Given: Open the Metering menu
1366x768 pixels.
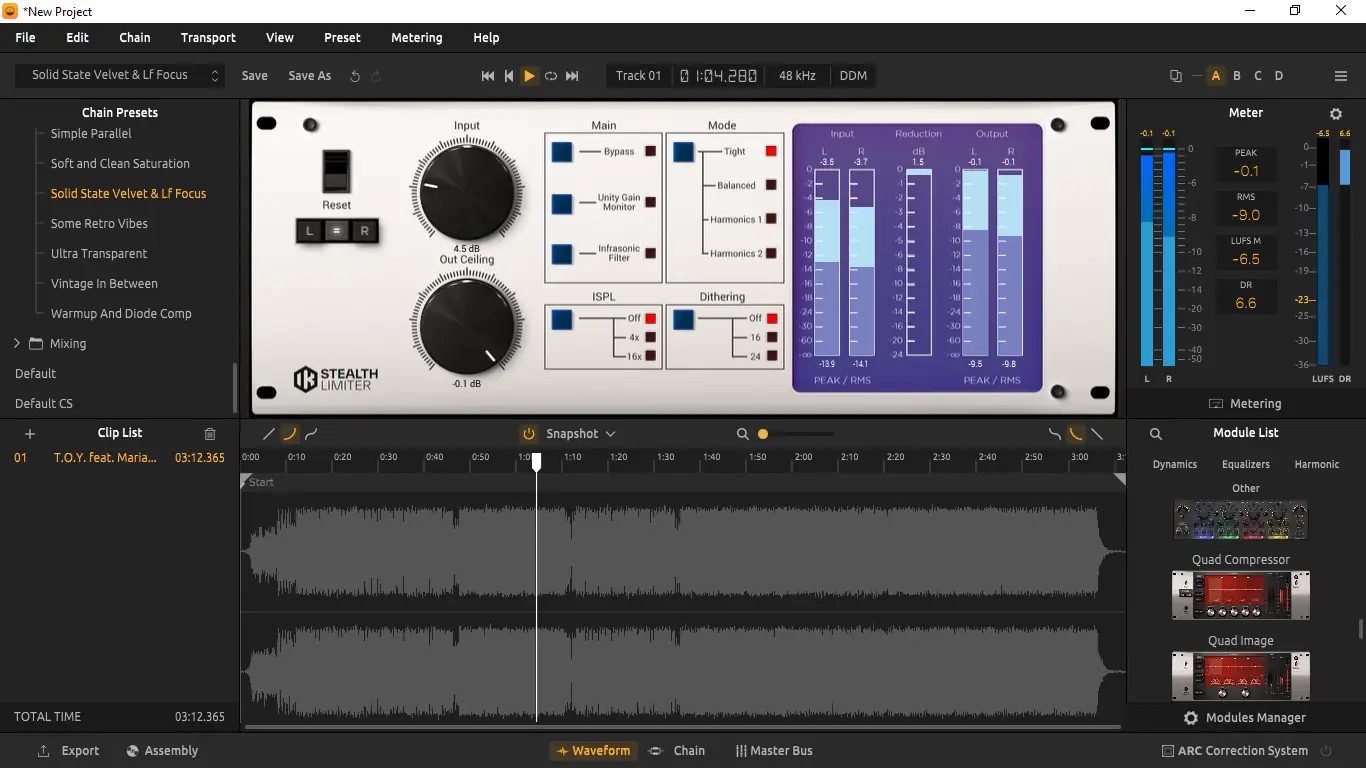Looking at the screenshot, I should [x=416, y=38].
